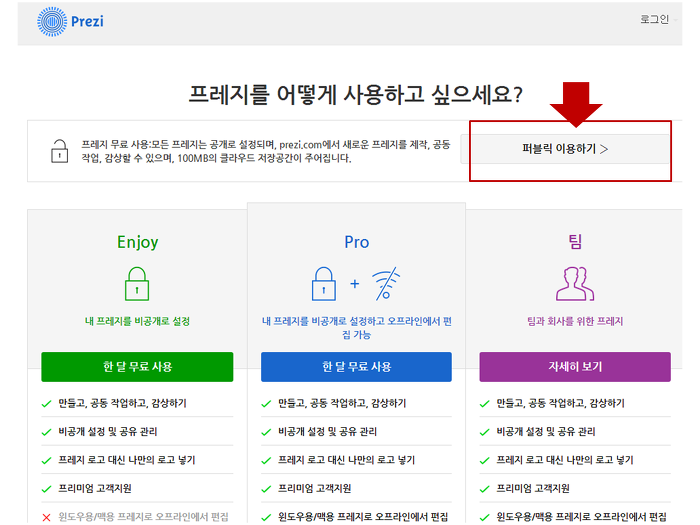Screen dimensions: 700x525
Task: Click the blue plus sign between Pro icons
Action: pos(354,283)
